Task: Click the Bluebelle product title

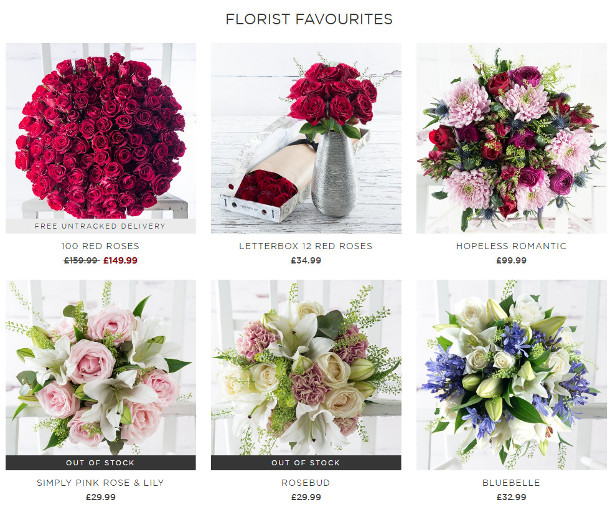Action: 511,483
